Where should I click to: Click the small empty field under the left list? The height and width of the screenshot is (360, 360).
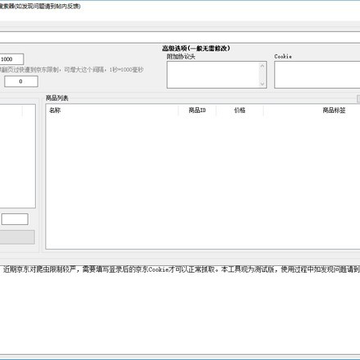click(15, 219)
